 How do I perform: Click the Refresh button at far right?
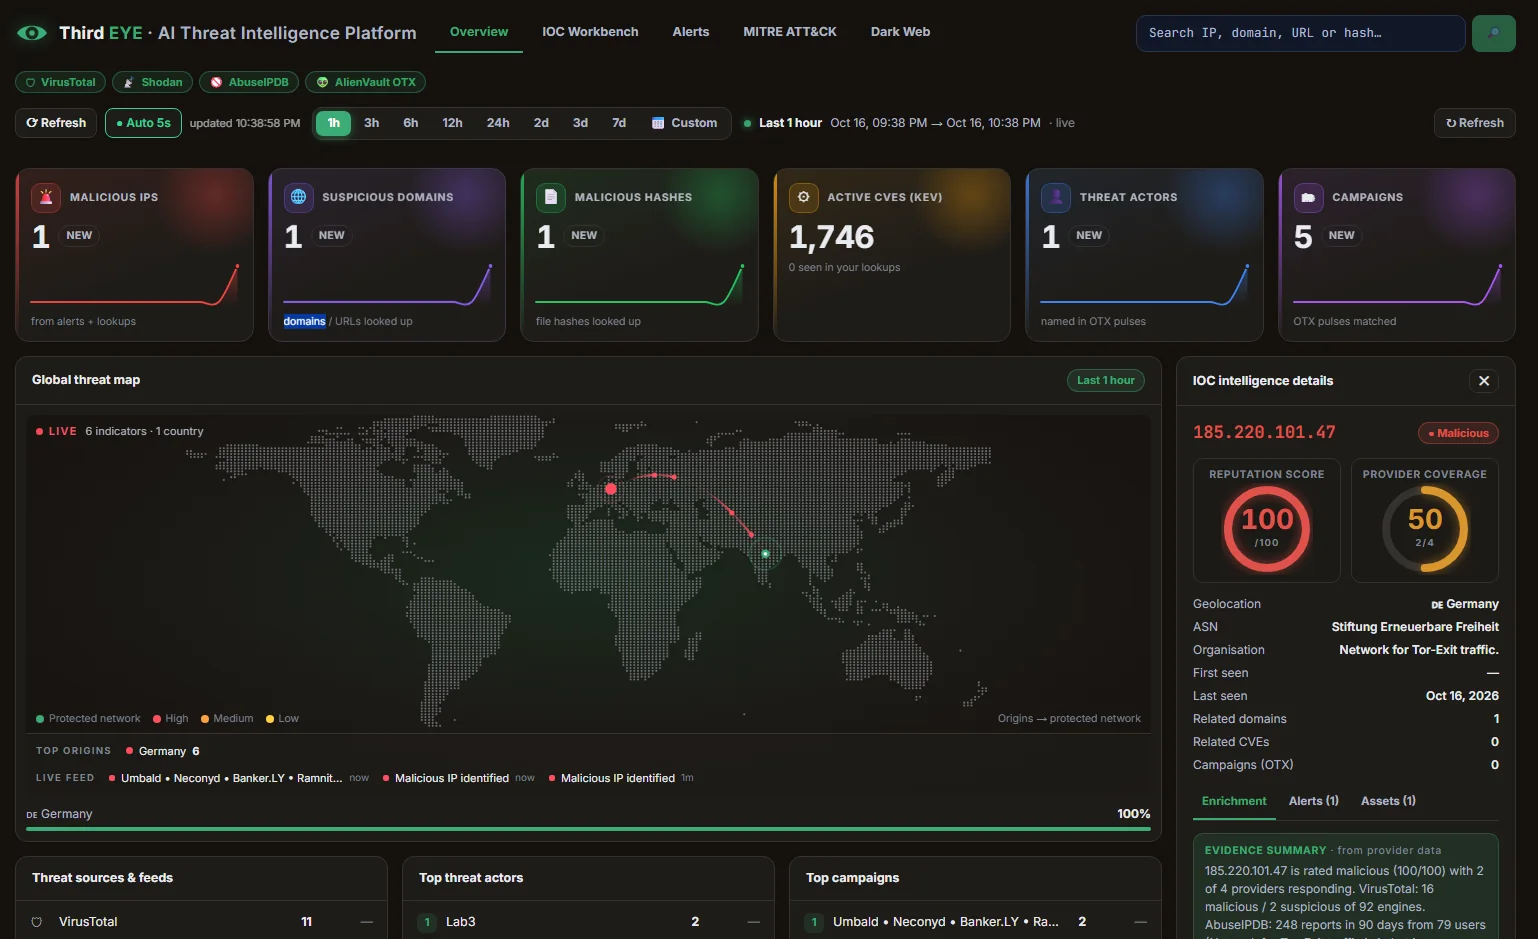pyautogui.click(x=1475, y=123)
